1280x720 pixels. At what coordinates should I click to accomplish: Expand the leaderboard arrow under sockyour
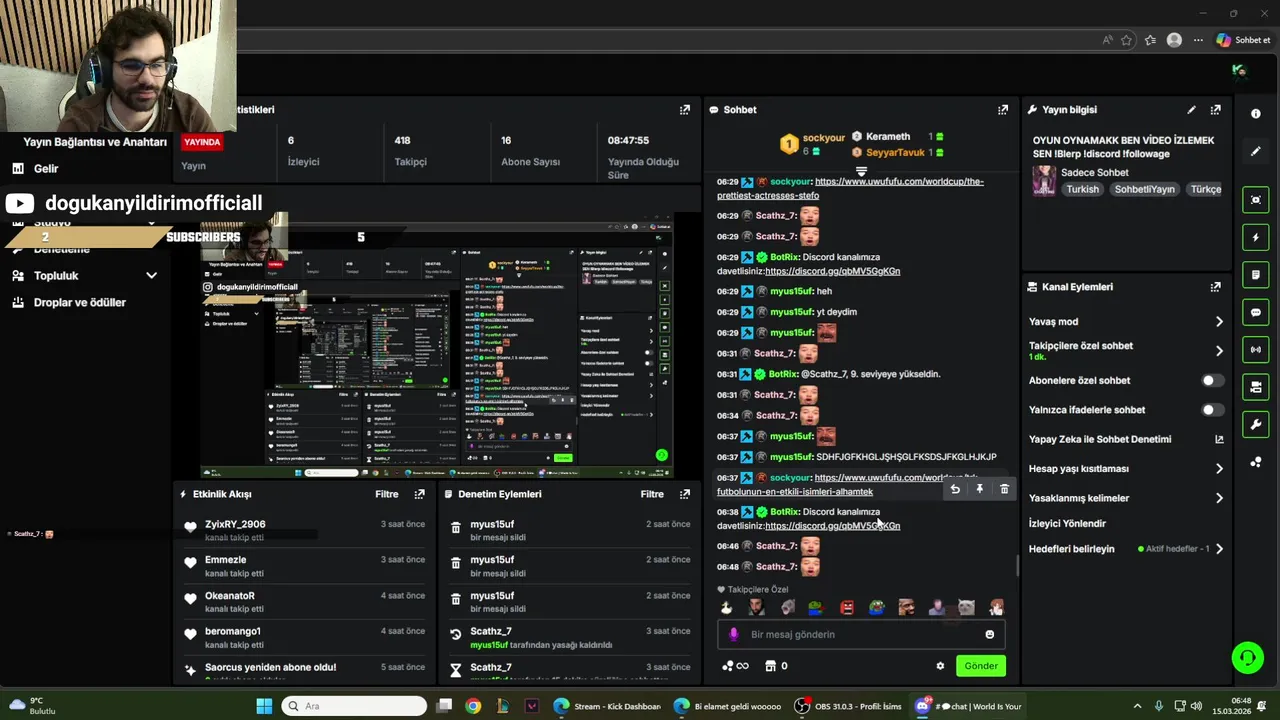pos(861,171)
